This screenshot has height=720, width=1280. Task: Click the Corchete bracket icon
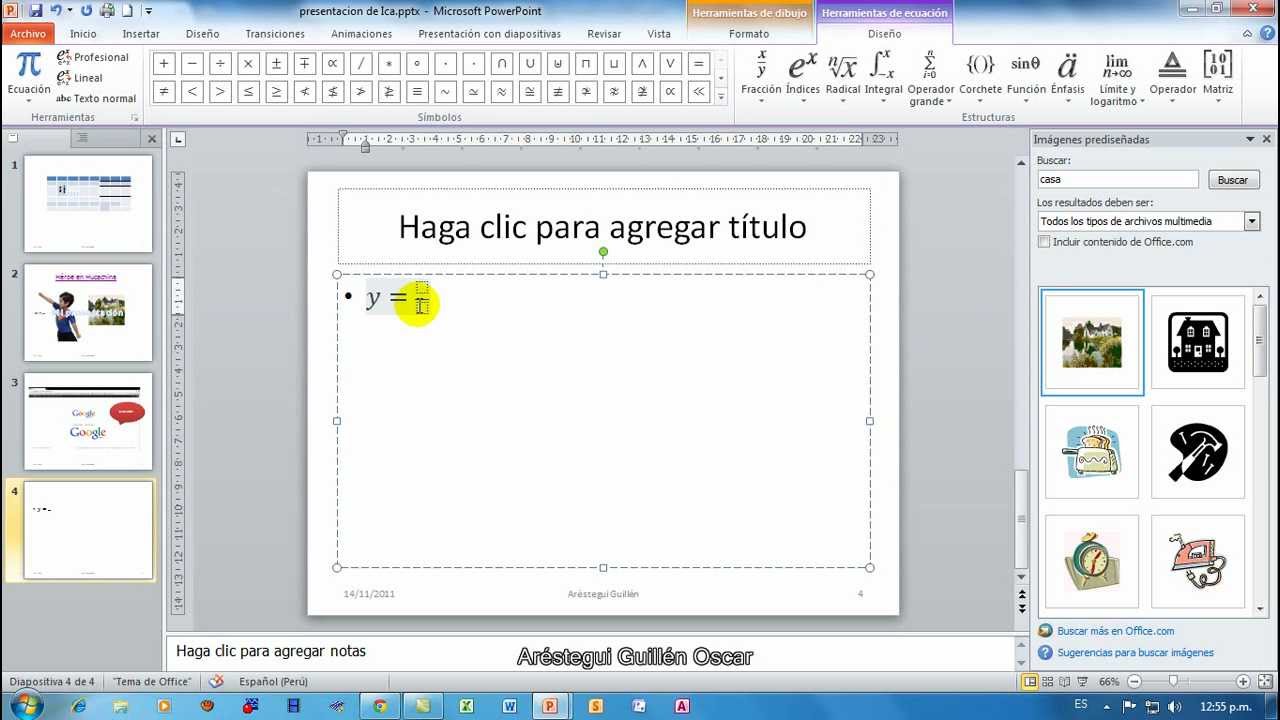pos(980,66)
